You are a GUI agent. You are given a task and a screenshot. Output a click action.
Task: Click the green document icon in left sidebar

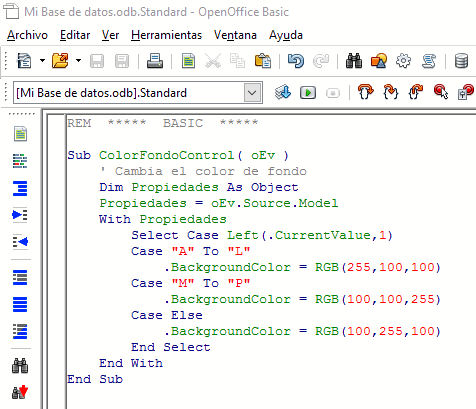coord(20,134)
